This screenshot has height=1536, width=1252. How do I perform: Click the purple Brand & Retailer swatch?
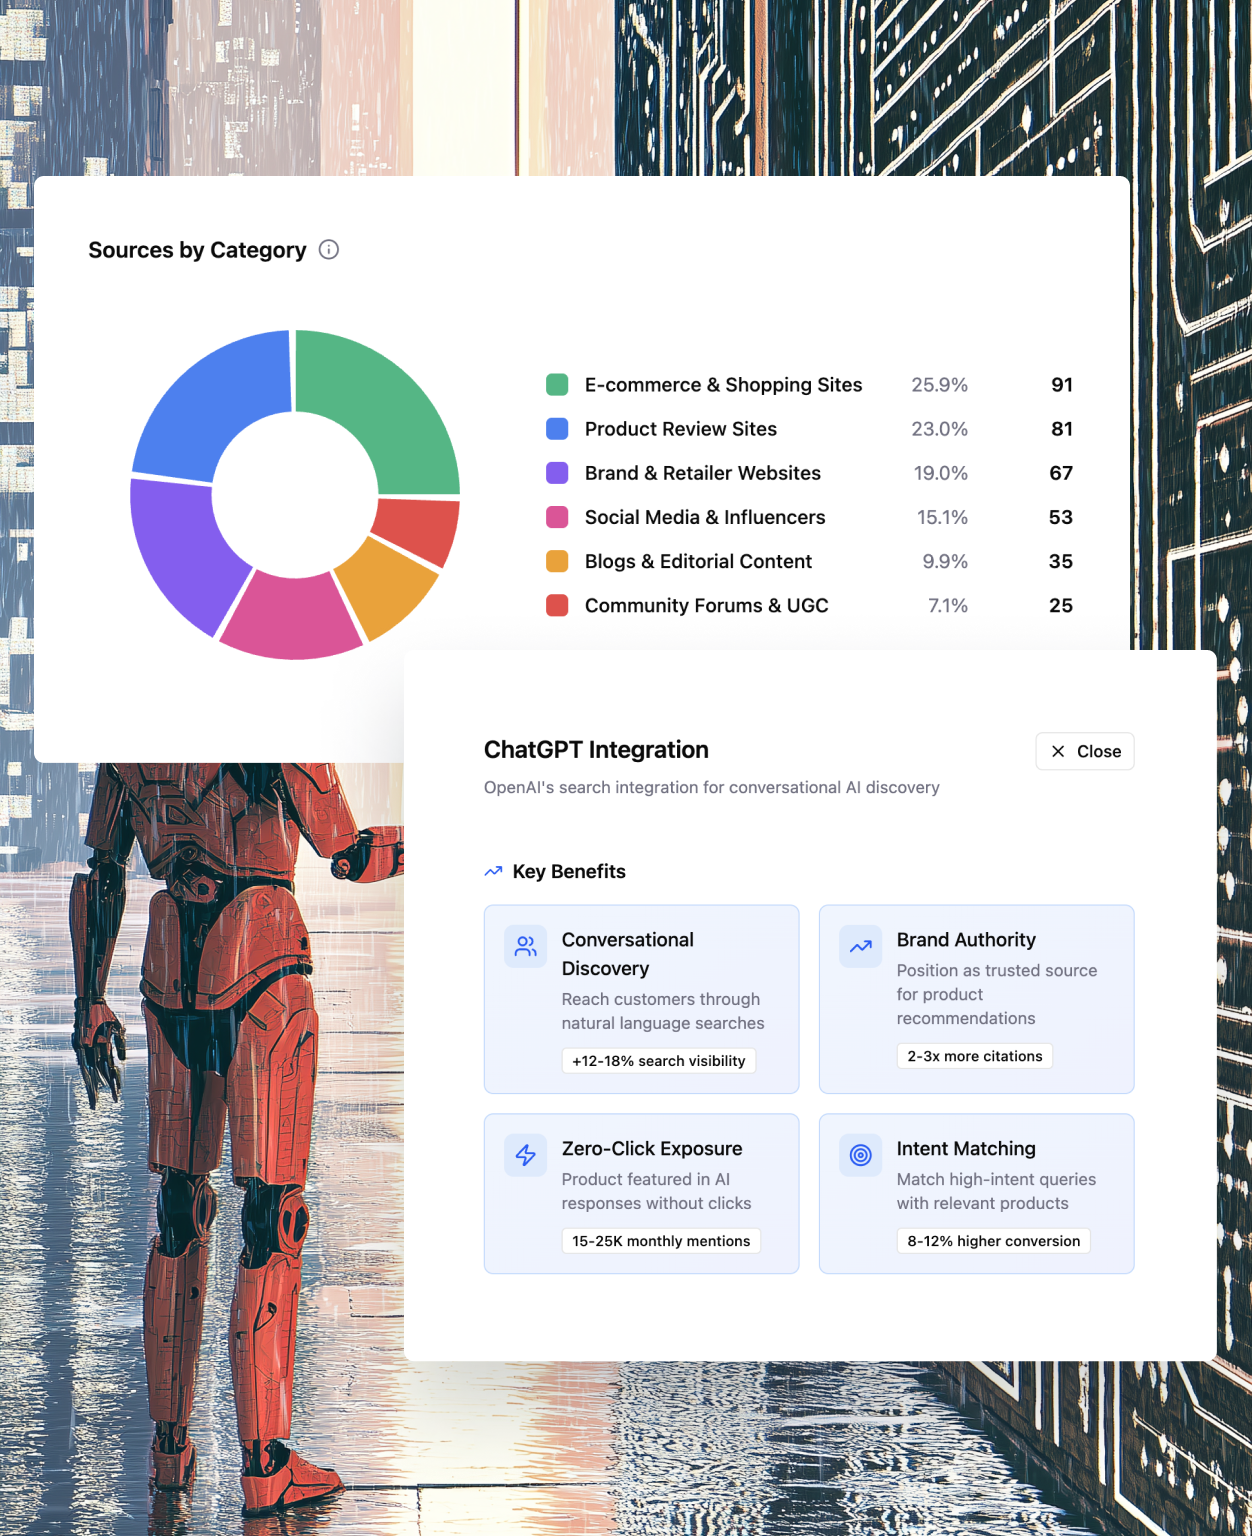[x=557, y=473]
